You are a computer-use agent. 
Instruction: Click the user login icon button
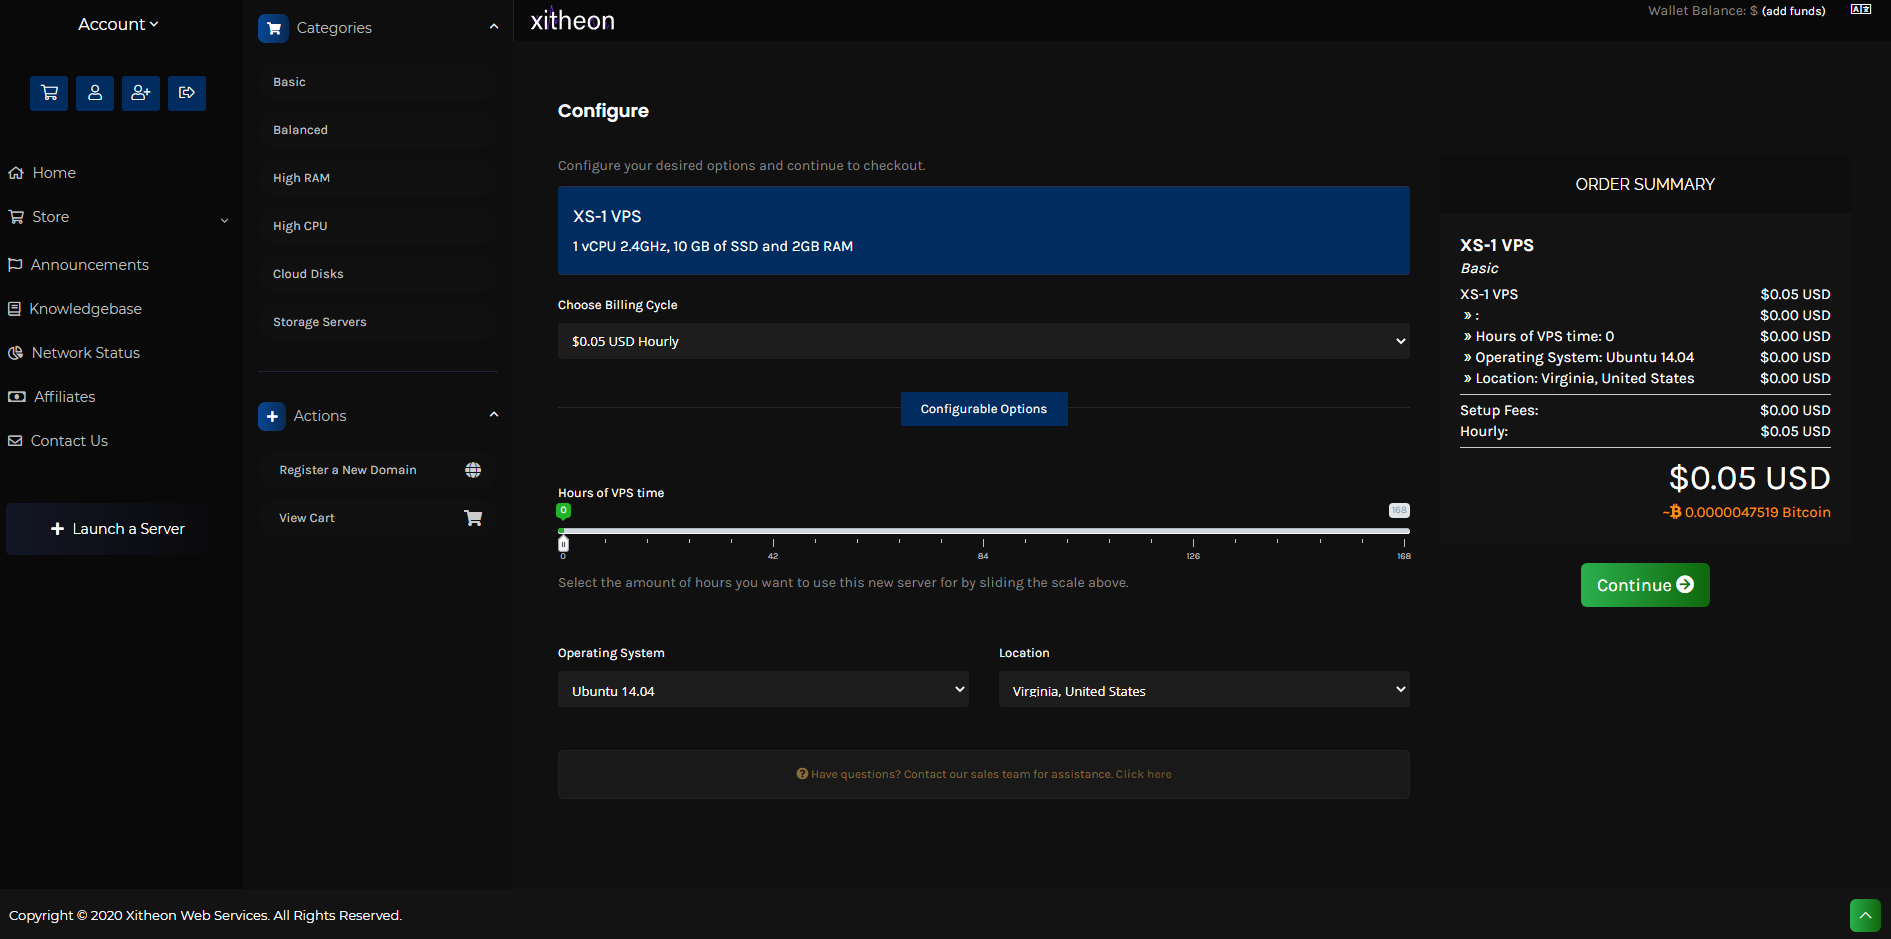pyautogui.click(x=95, y=93)
